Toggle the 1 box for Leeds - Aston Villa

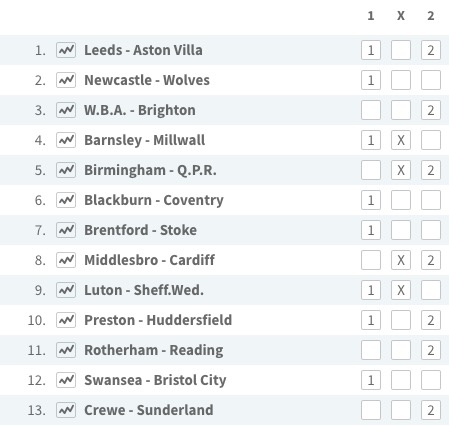pos(371,50)
